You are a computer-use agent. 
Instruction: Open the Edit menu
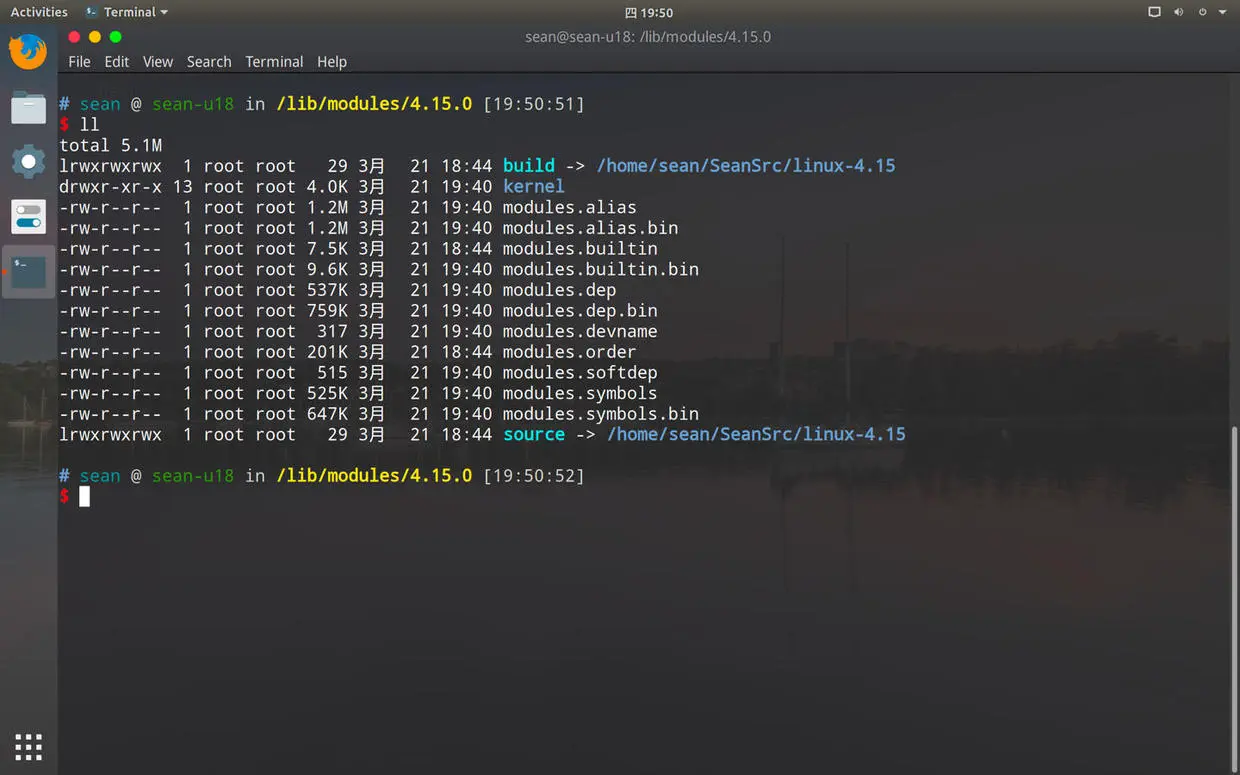click(117, 61)
